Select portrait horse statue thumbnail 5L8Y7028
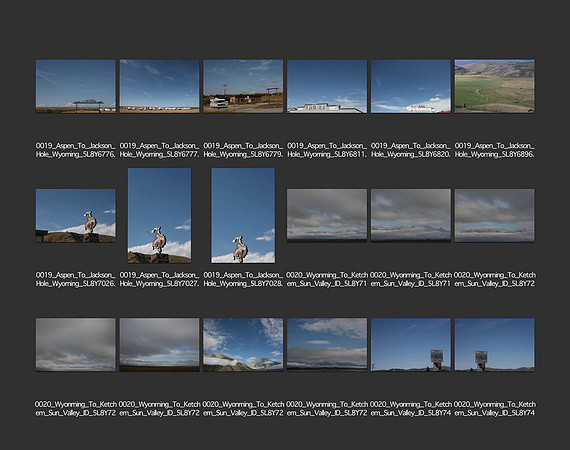Image resolution: width=570 pixels, height=450 pixels. [243, 216]
